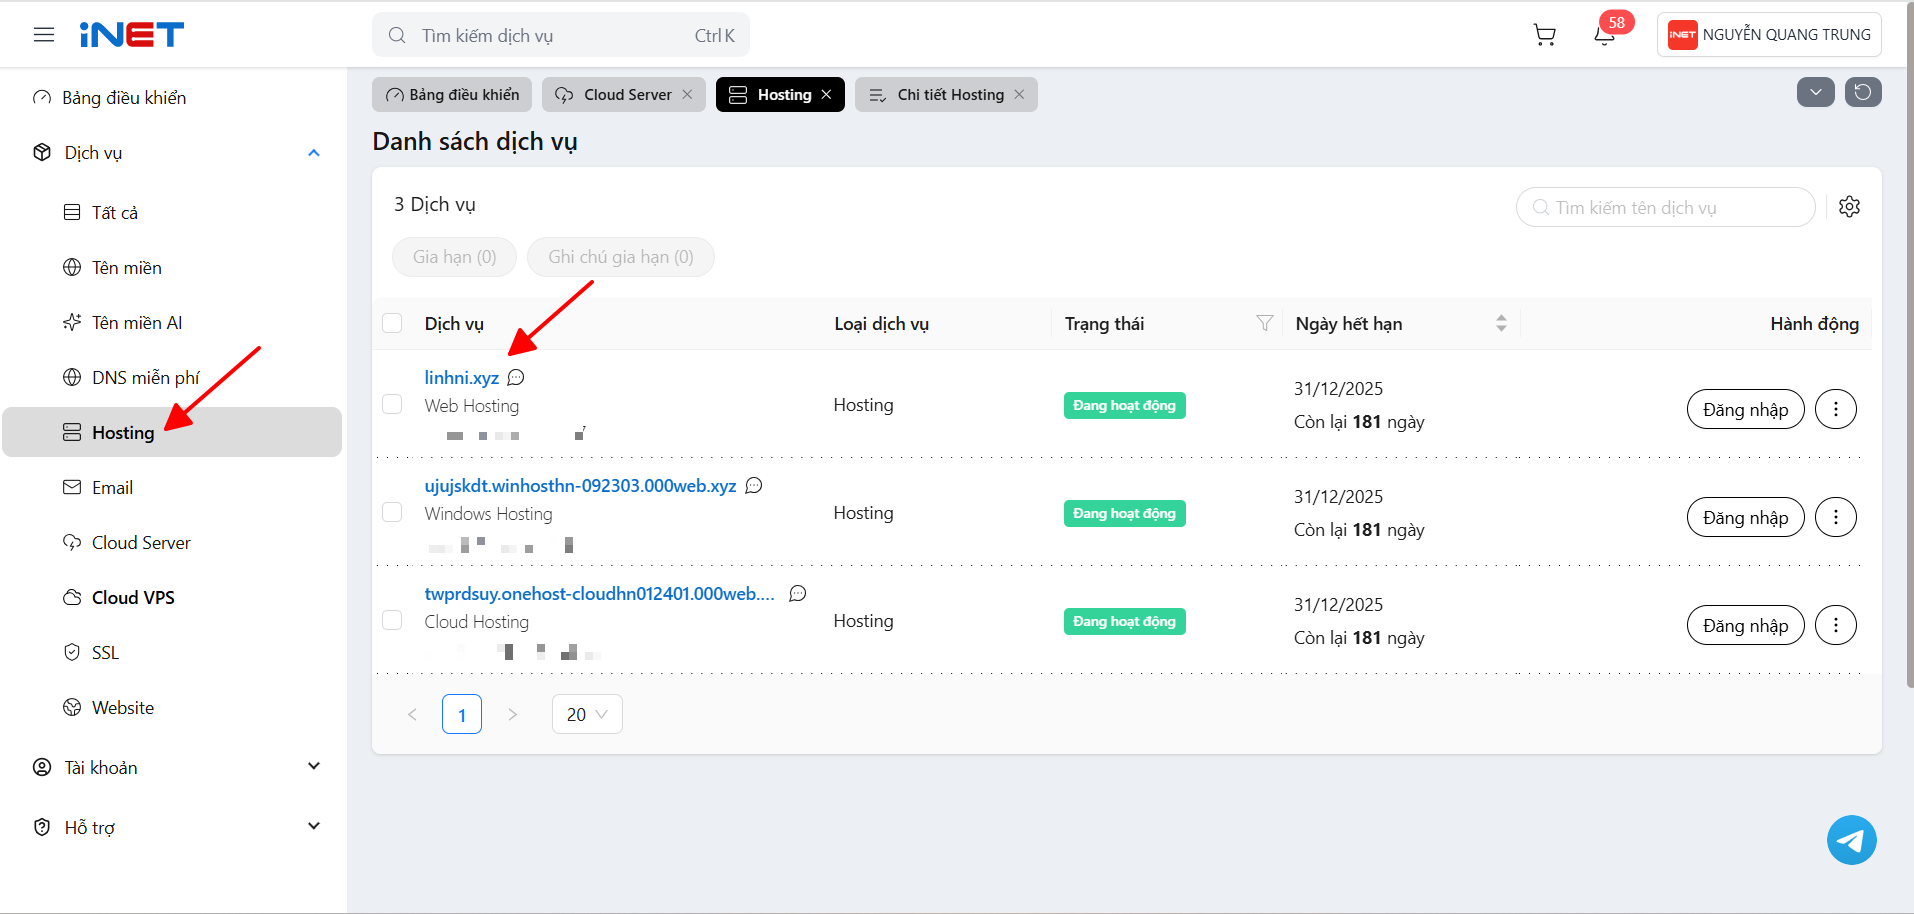The image size is (1914, 914).
Task: Open the hamburger menu icon
Action: [44, 35]
